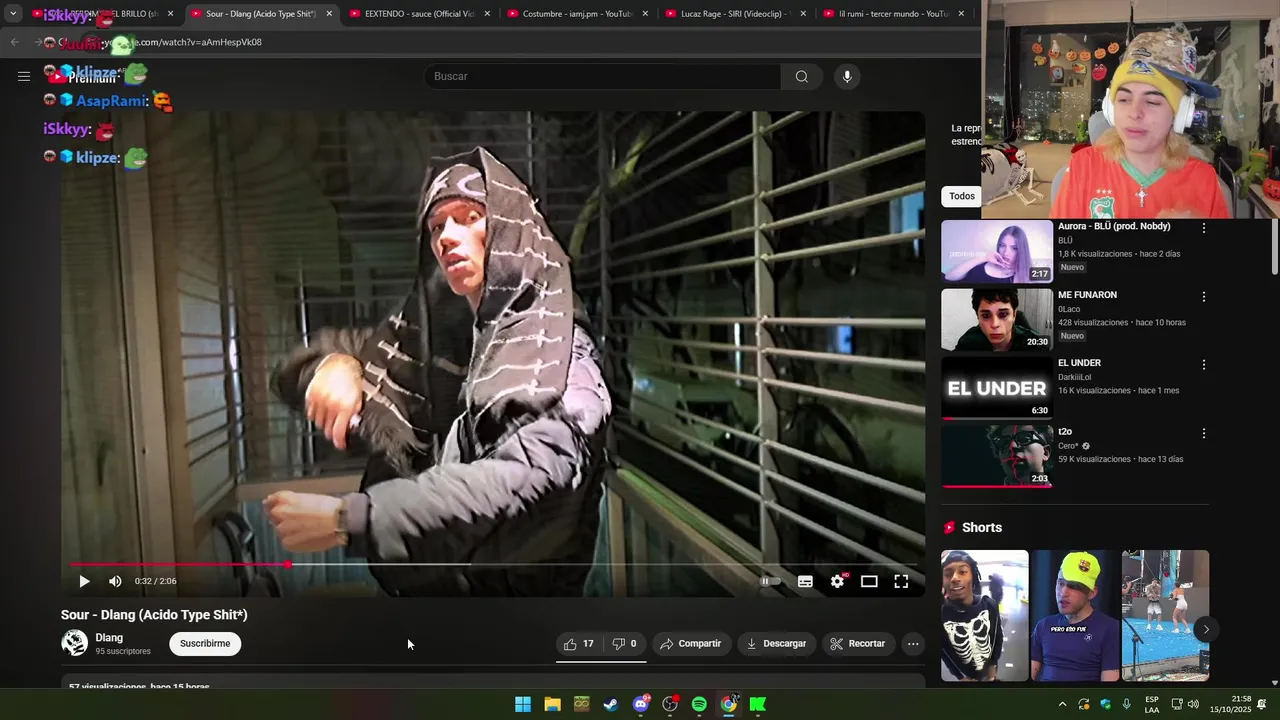Close the Lucaz Rage - SIRI tab
1280x720 pixels.
click(x=803, y=14)
